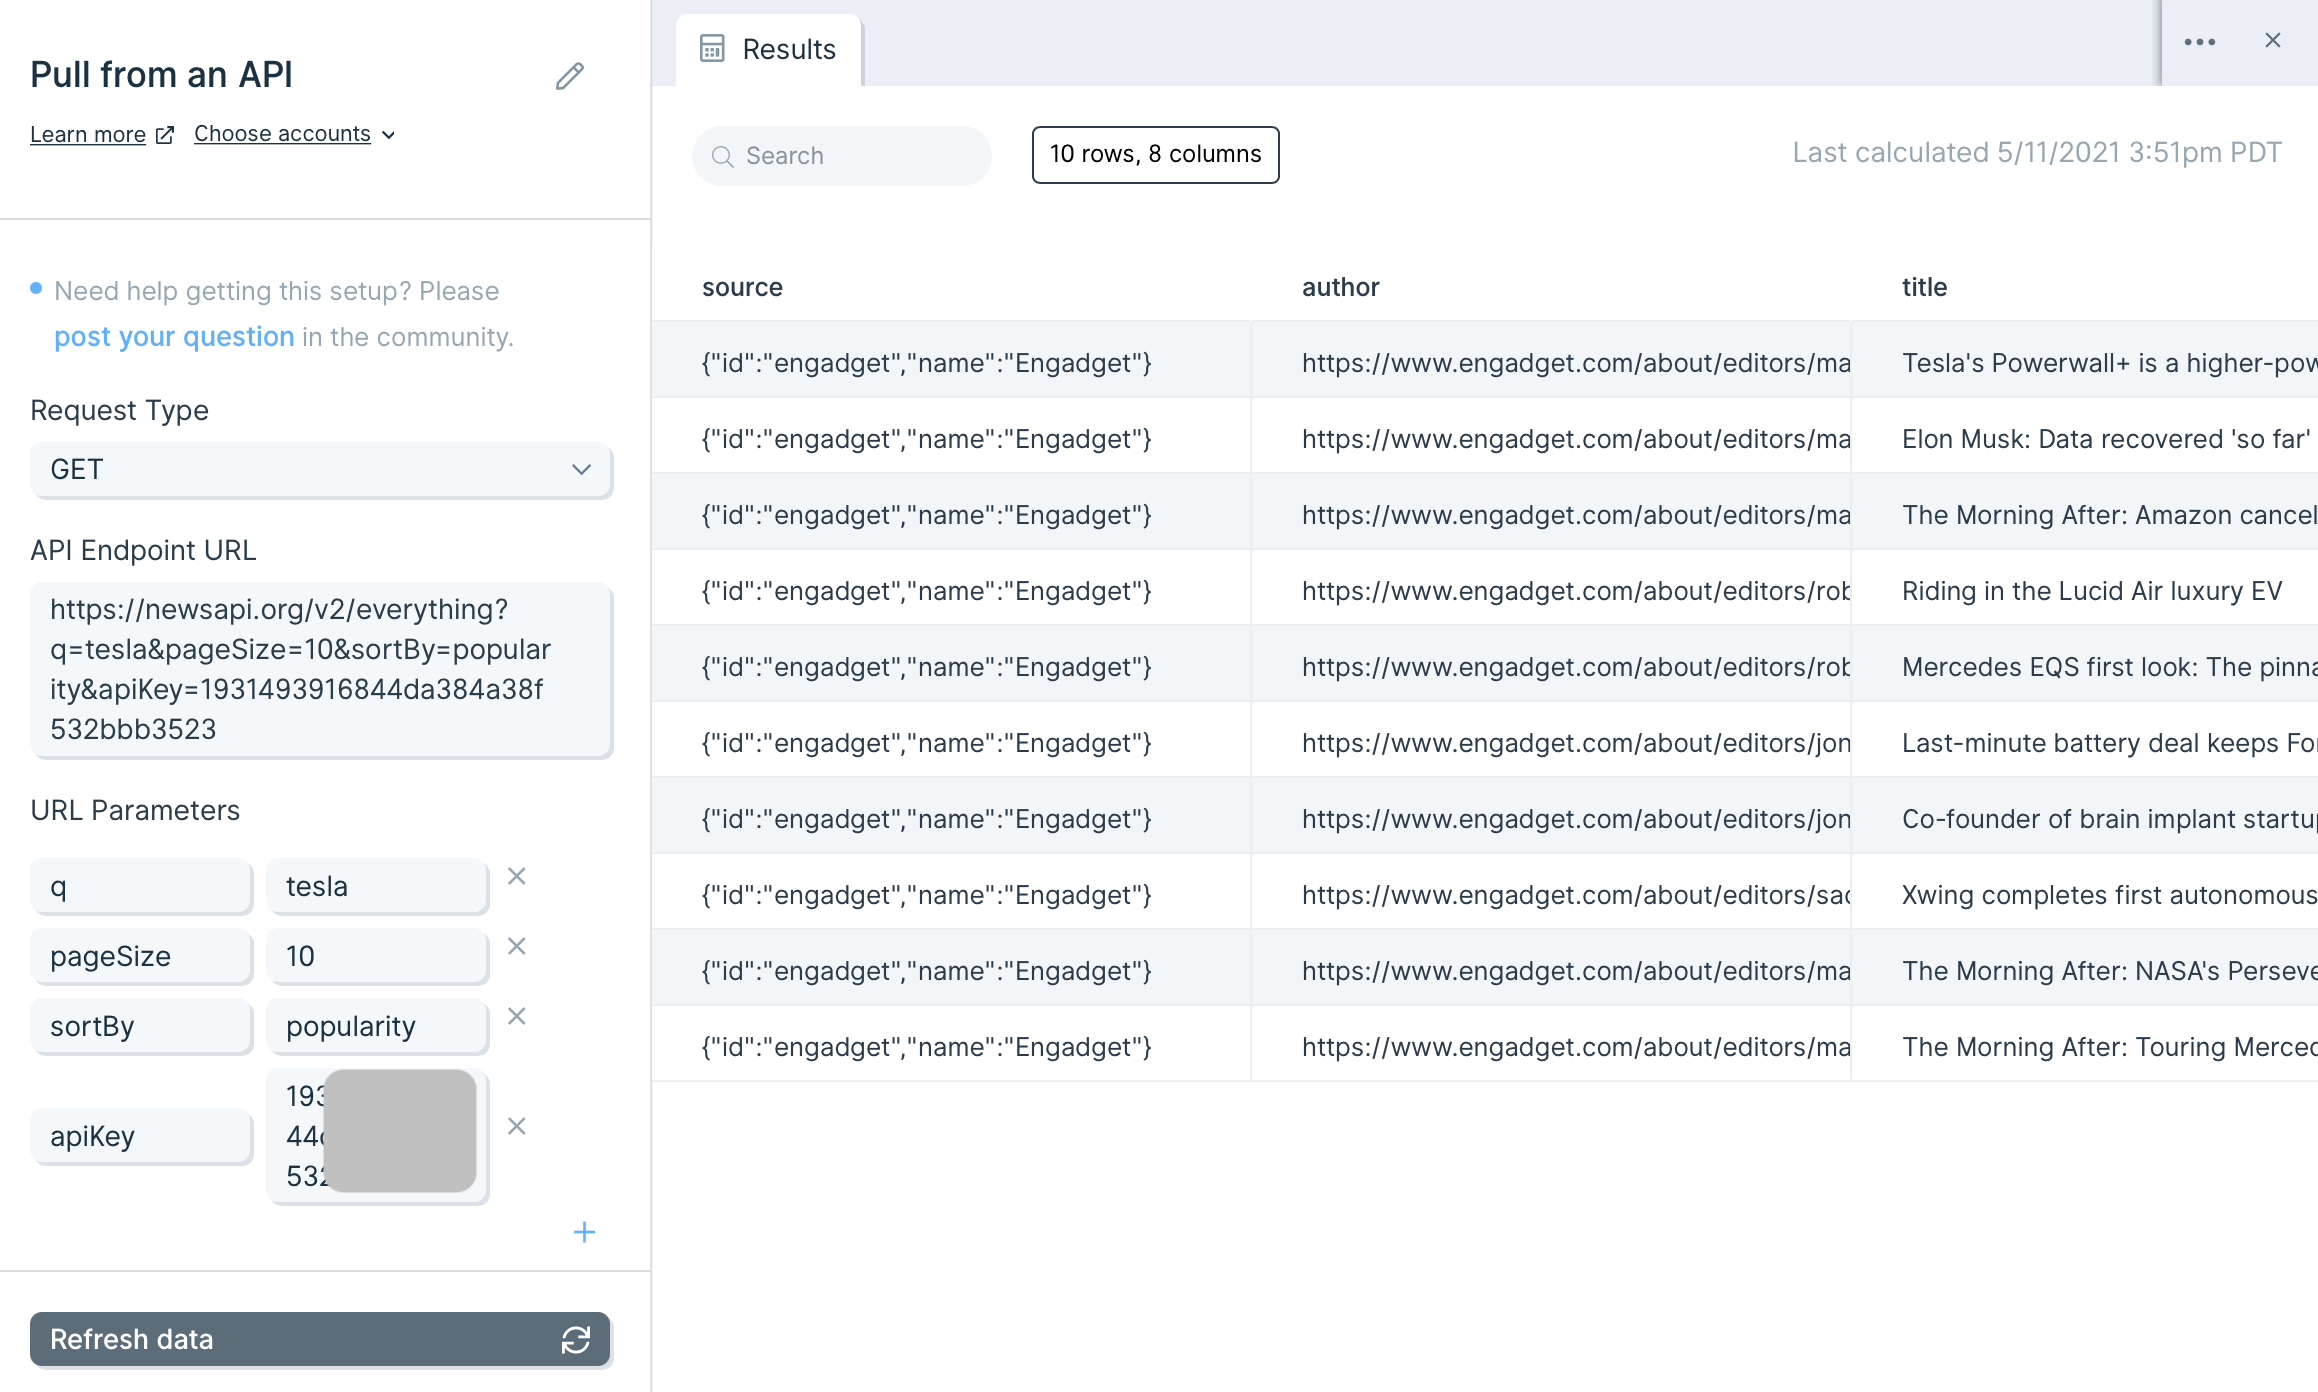The height and width of the screenshot is (1392, 2318).
Task: Switch to the Results tab
Action: click(768, 50)
